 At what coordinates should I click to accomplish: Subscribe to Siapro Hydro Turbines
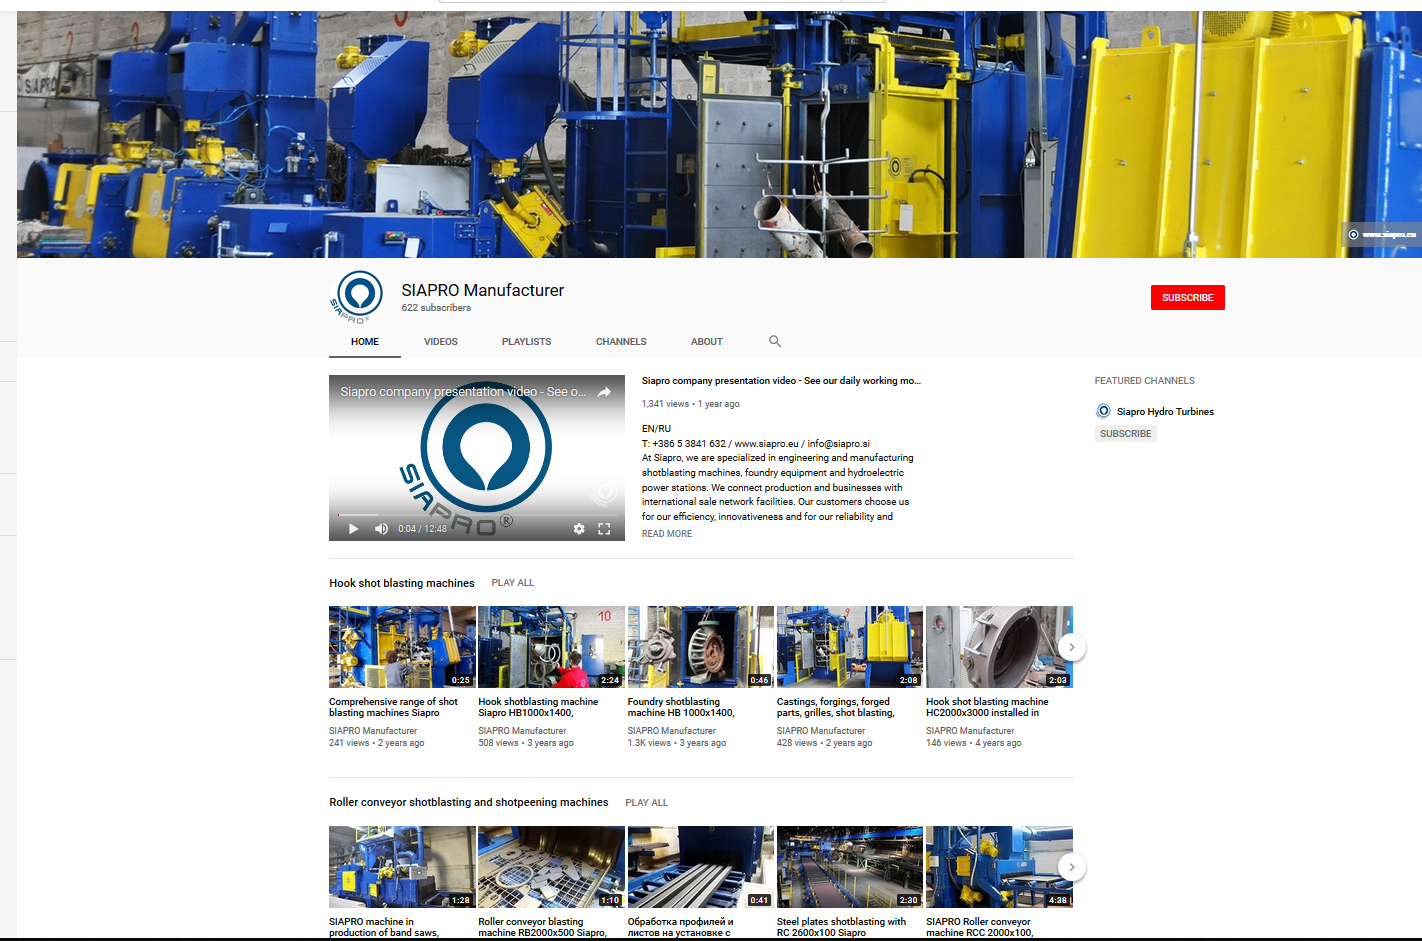(1126, 434)
